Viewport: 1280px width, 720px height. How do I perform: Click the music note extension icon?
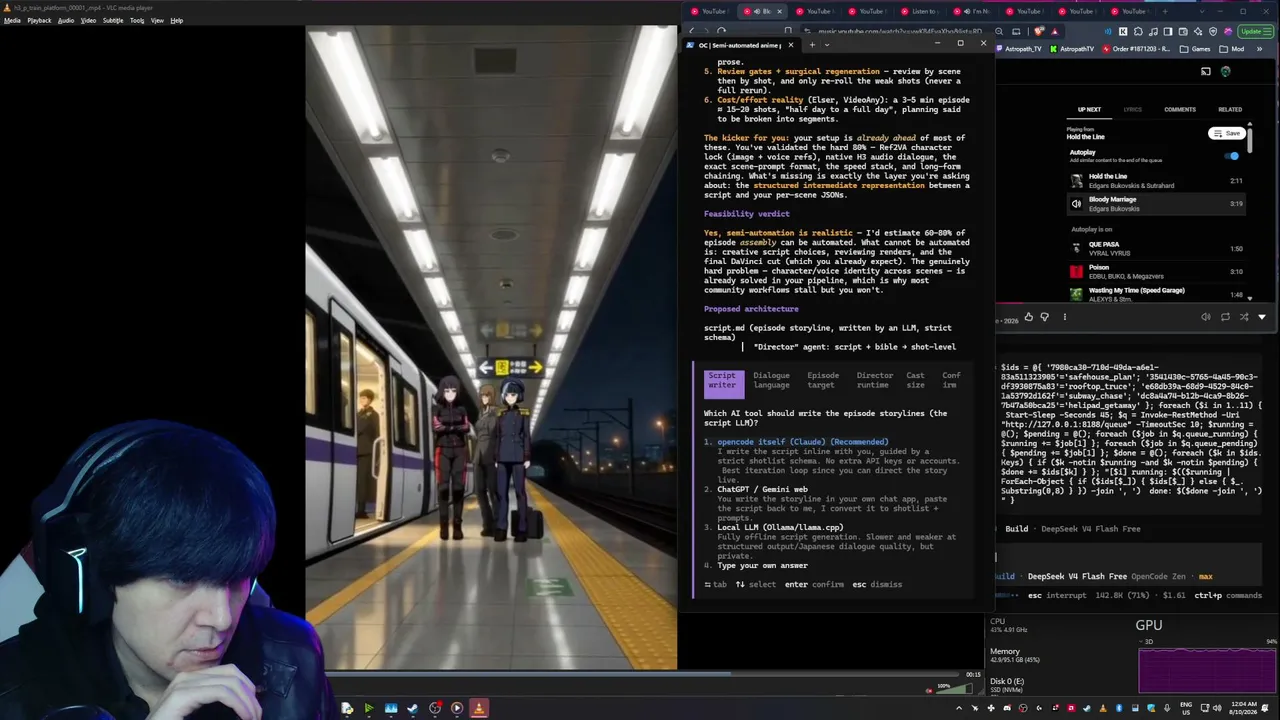tap(1152, 31)
